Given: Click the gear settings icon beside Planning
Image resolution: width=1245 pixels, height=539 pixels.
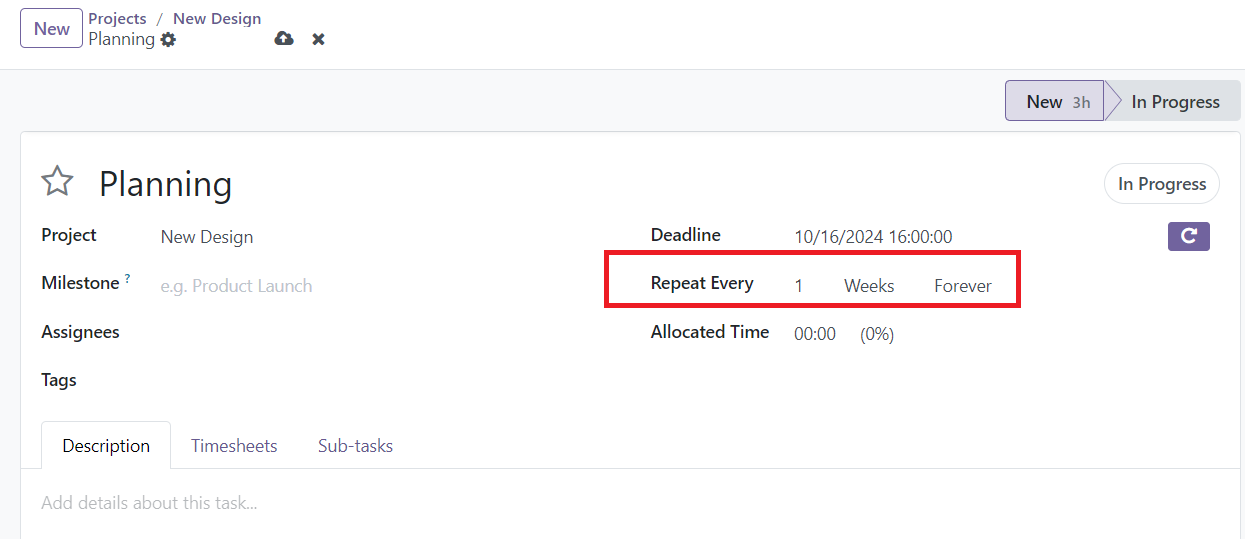Looking at the screenshot, I should point(168,40).
